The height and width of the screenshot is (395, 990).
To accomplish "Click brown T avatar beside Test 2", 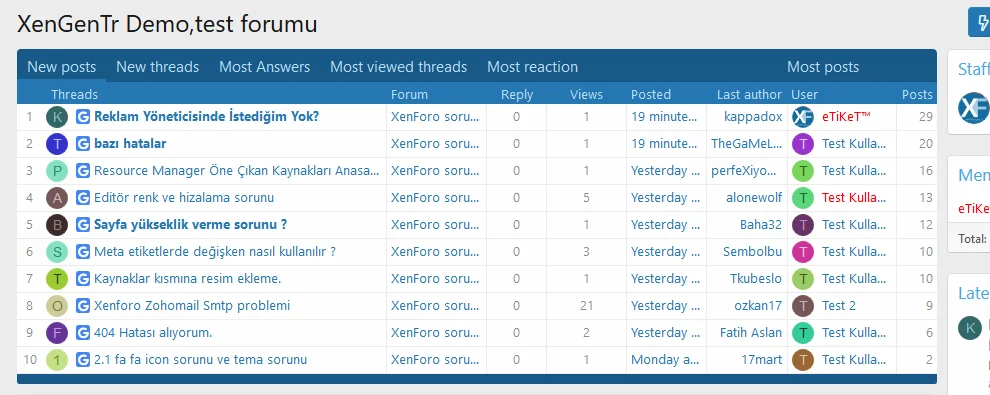I will tap(803, 306).
